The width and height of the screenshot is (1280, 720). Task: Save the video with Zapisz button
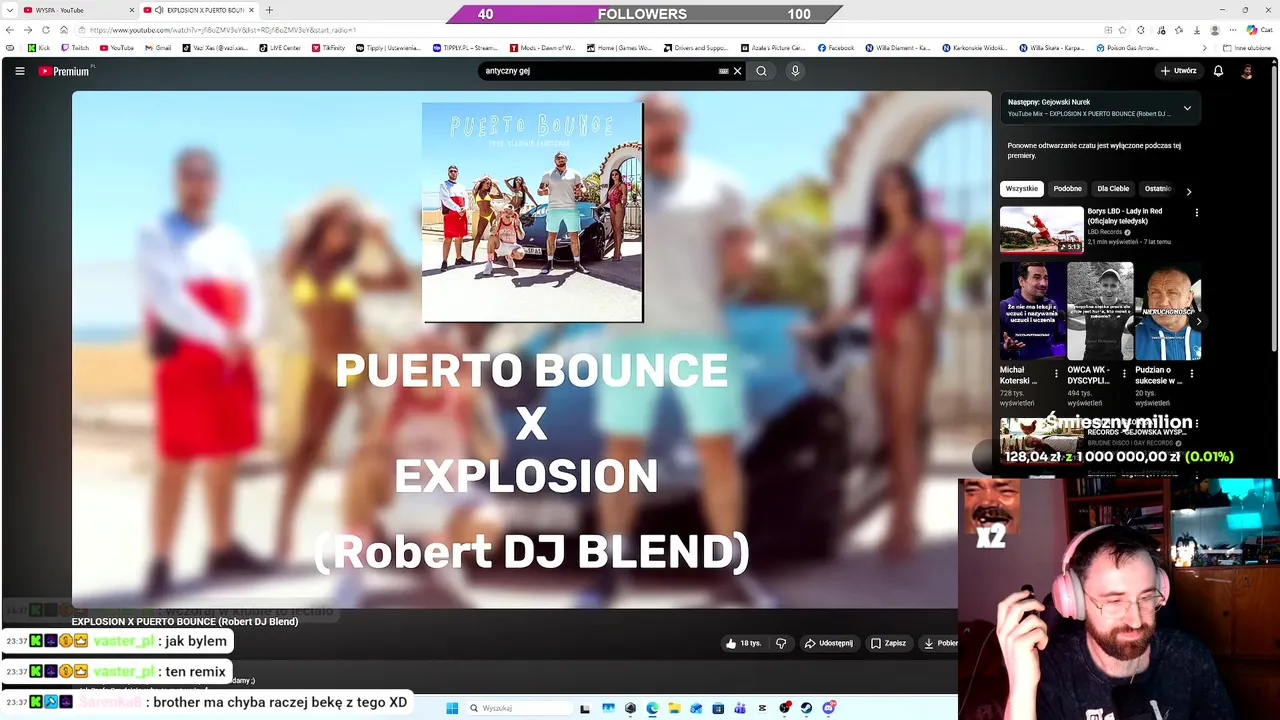[x=888, y=643]
